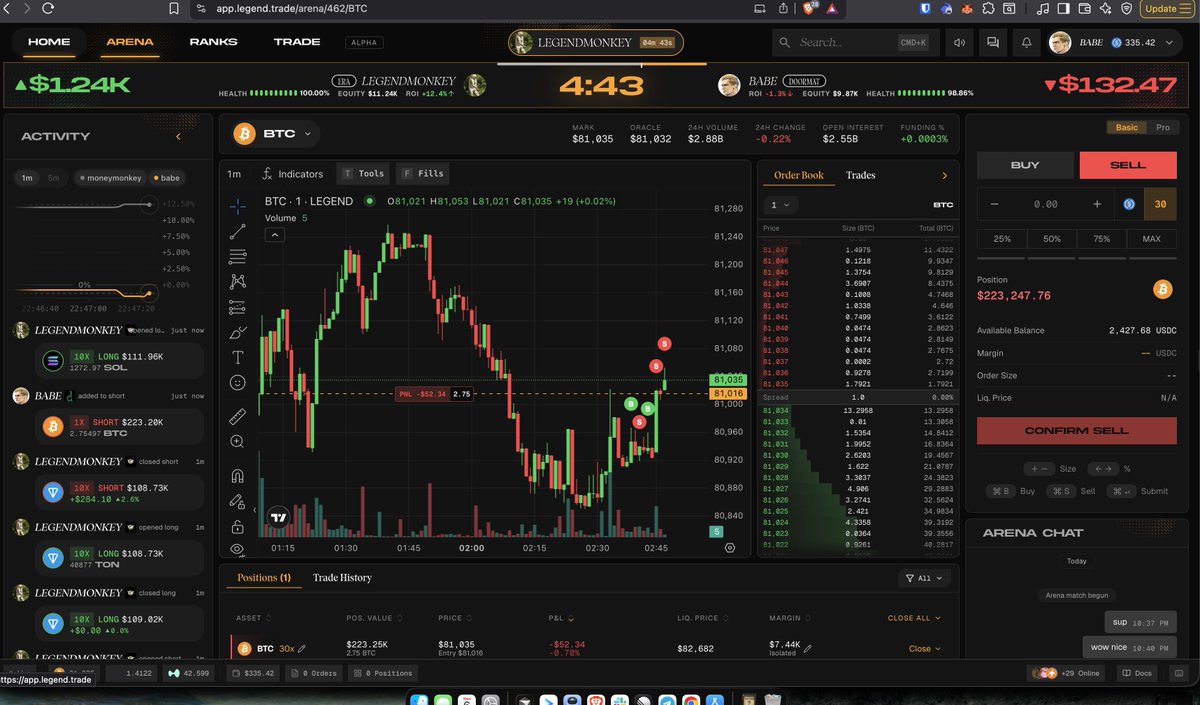Open notifications bell

(1026, 43)
